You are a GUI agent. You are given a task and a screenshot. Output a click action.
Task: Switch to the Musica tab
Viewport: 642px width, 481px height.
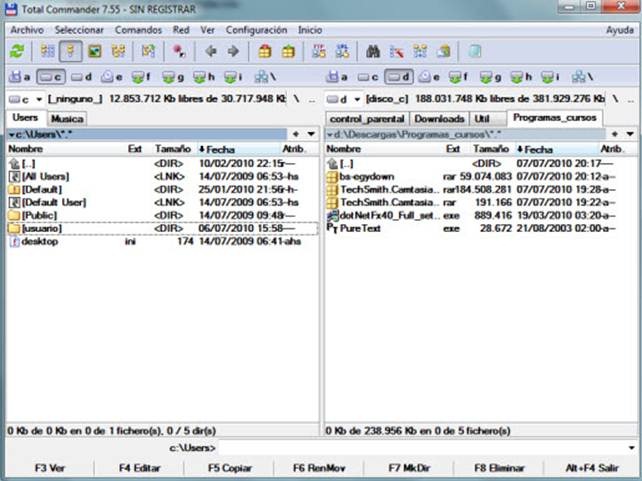[x=67, y=119]
